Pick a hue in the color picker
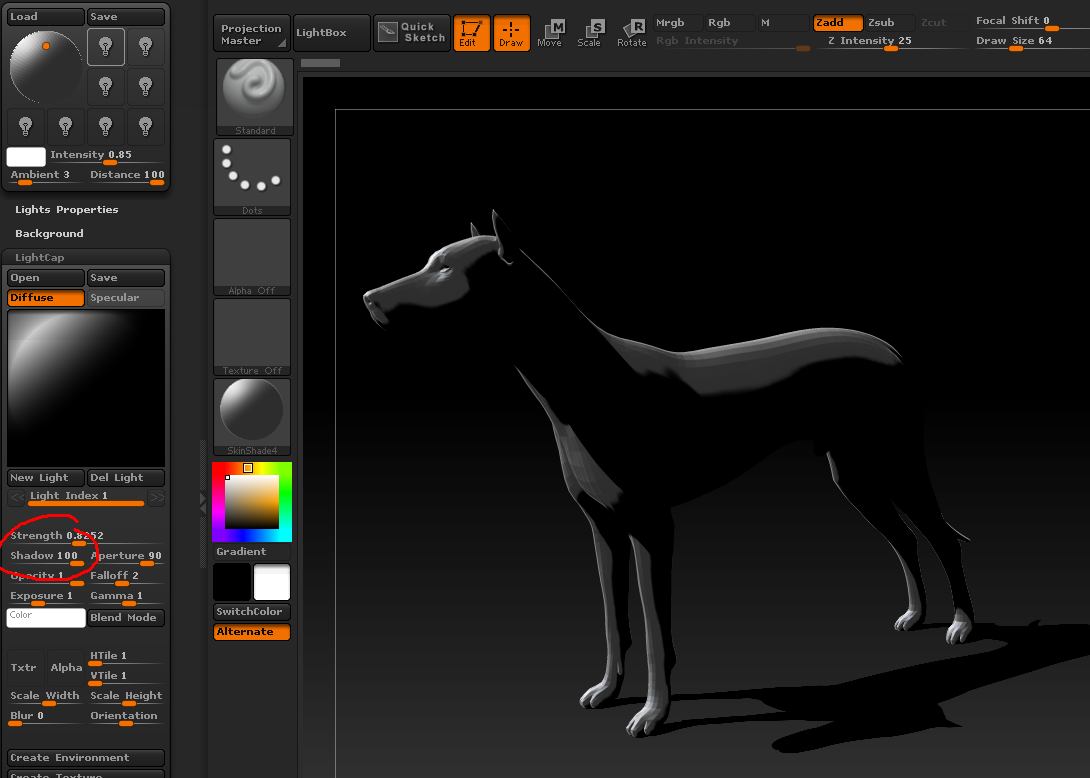 252,502
